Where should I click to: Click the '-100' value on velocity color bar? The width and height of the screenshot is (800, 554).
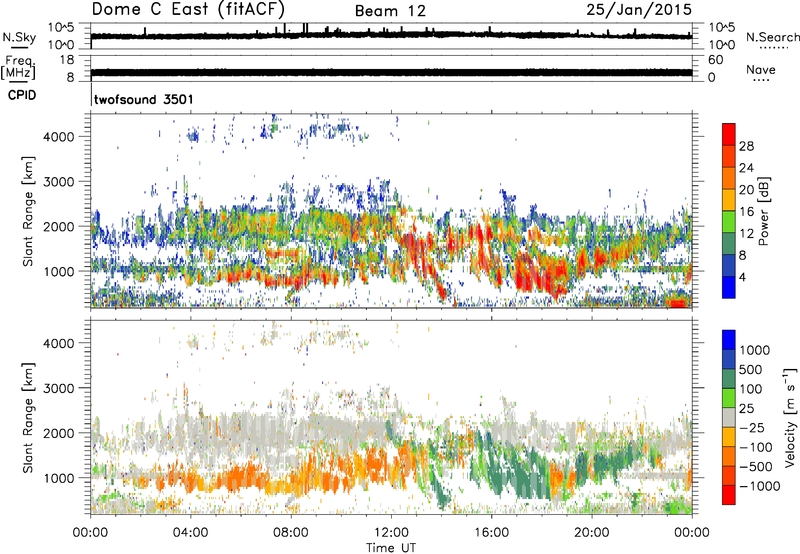(755, 447)
